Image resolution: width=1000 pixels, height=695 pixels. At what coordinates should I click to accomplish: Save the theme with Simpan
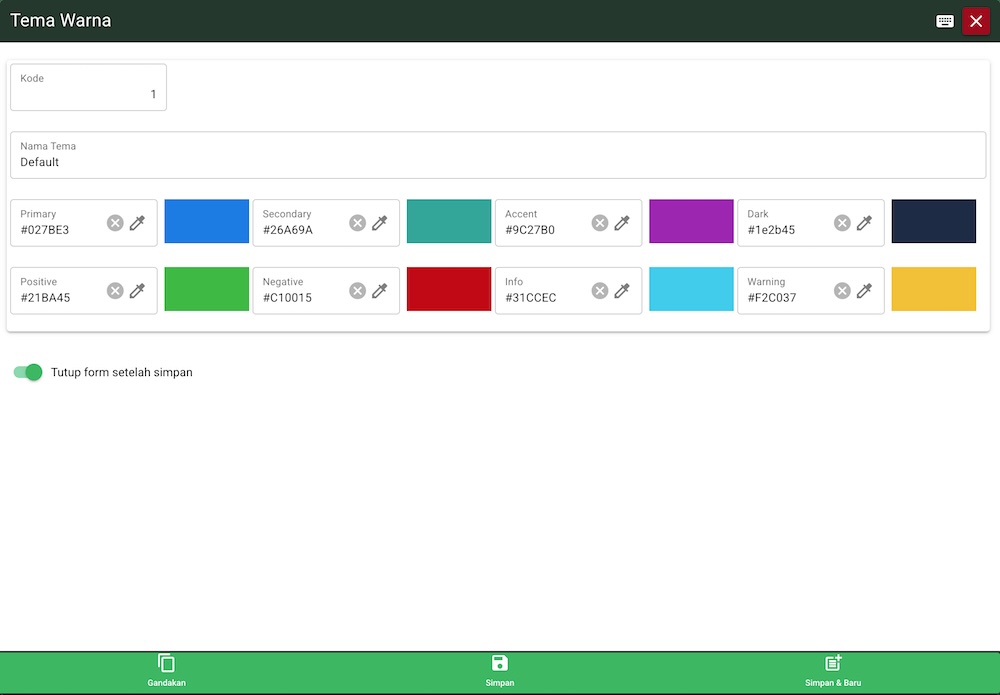point(500,670)
